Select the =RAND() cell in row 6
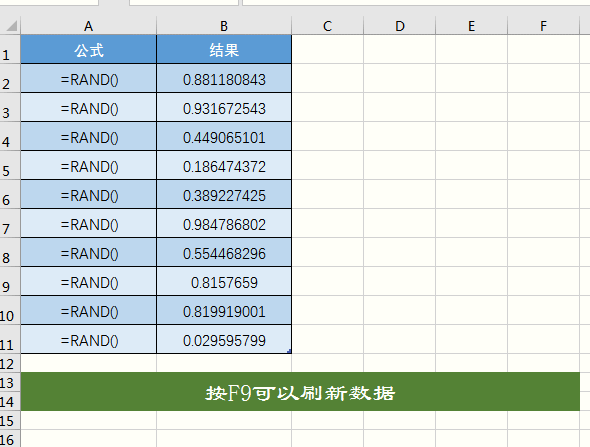The height and width of the screenshot is (447, 590). [x=88, y=194]
